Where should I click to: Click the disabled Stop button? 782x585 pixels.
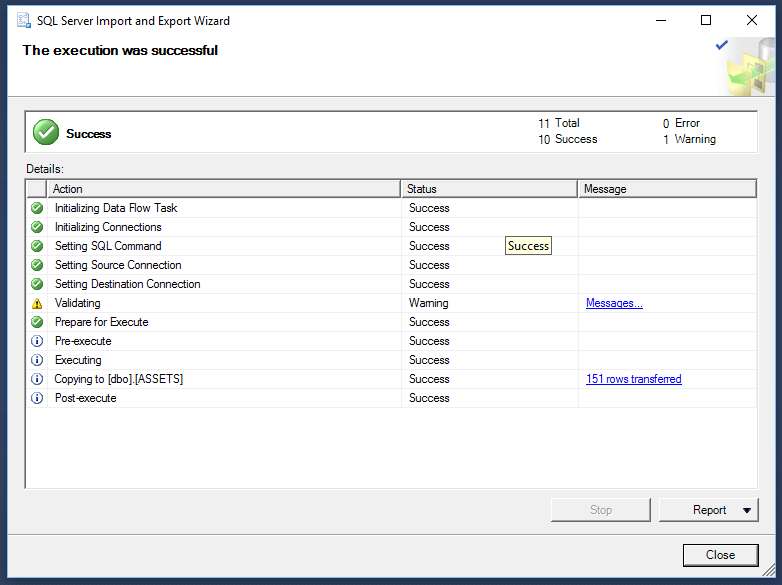[x=600, y=510]
